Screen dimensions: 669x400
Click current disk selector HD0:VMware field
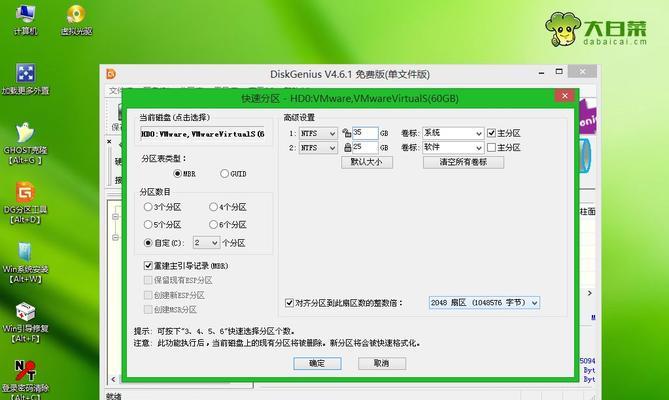point(203,134)
